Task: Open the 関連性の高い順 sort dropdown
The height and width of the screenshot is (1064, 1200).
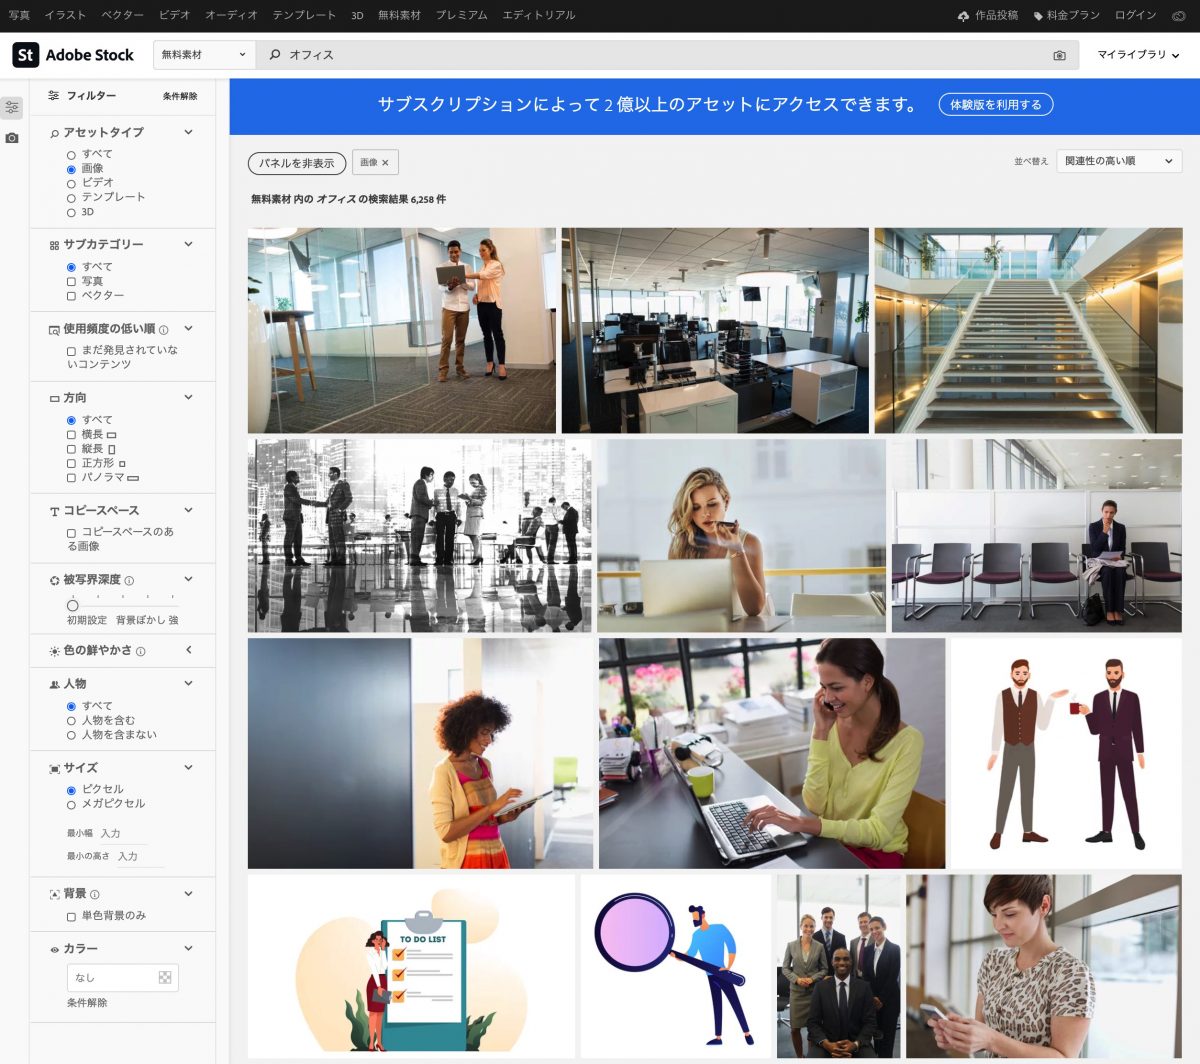Action: 1118,161
